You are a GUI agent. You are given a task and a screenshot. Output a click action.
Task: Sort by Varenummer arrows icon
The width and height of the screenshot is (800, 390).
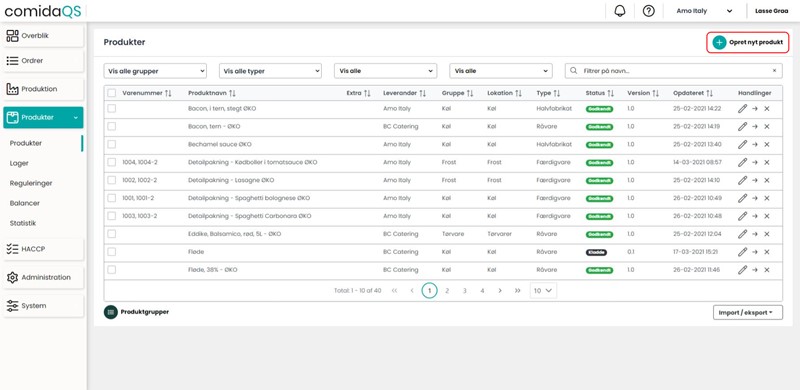(168, 93)
